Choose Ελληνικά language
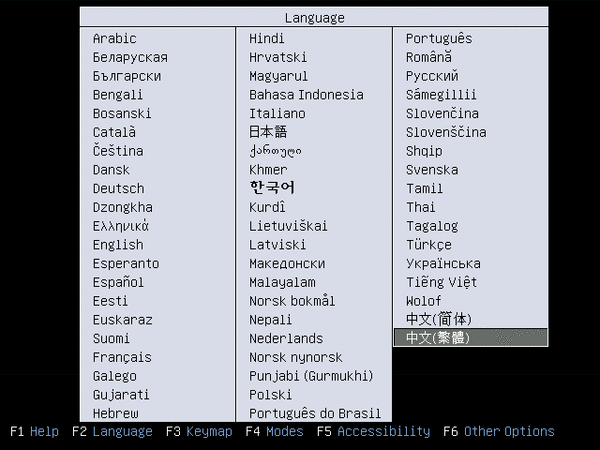This screenshot has height=450, width=600. pyautogui.click(x=121, y=226)
